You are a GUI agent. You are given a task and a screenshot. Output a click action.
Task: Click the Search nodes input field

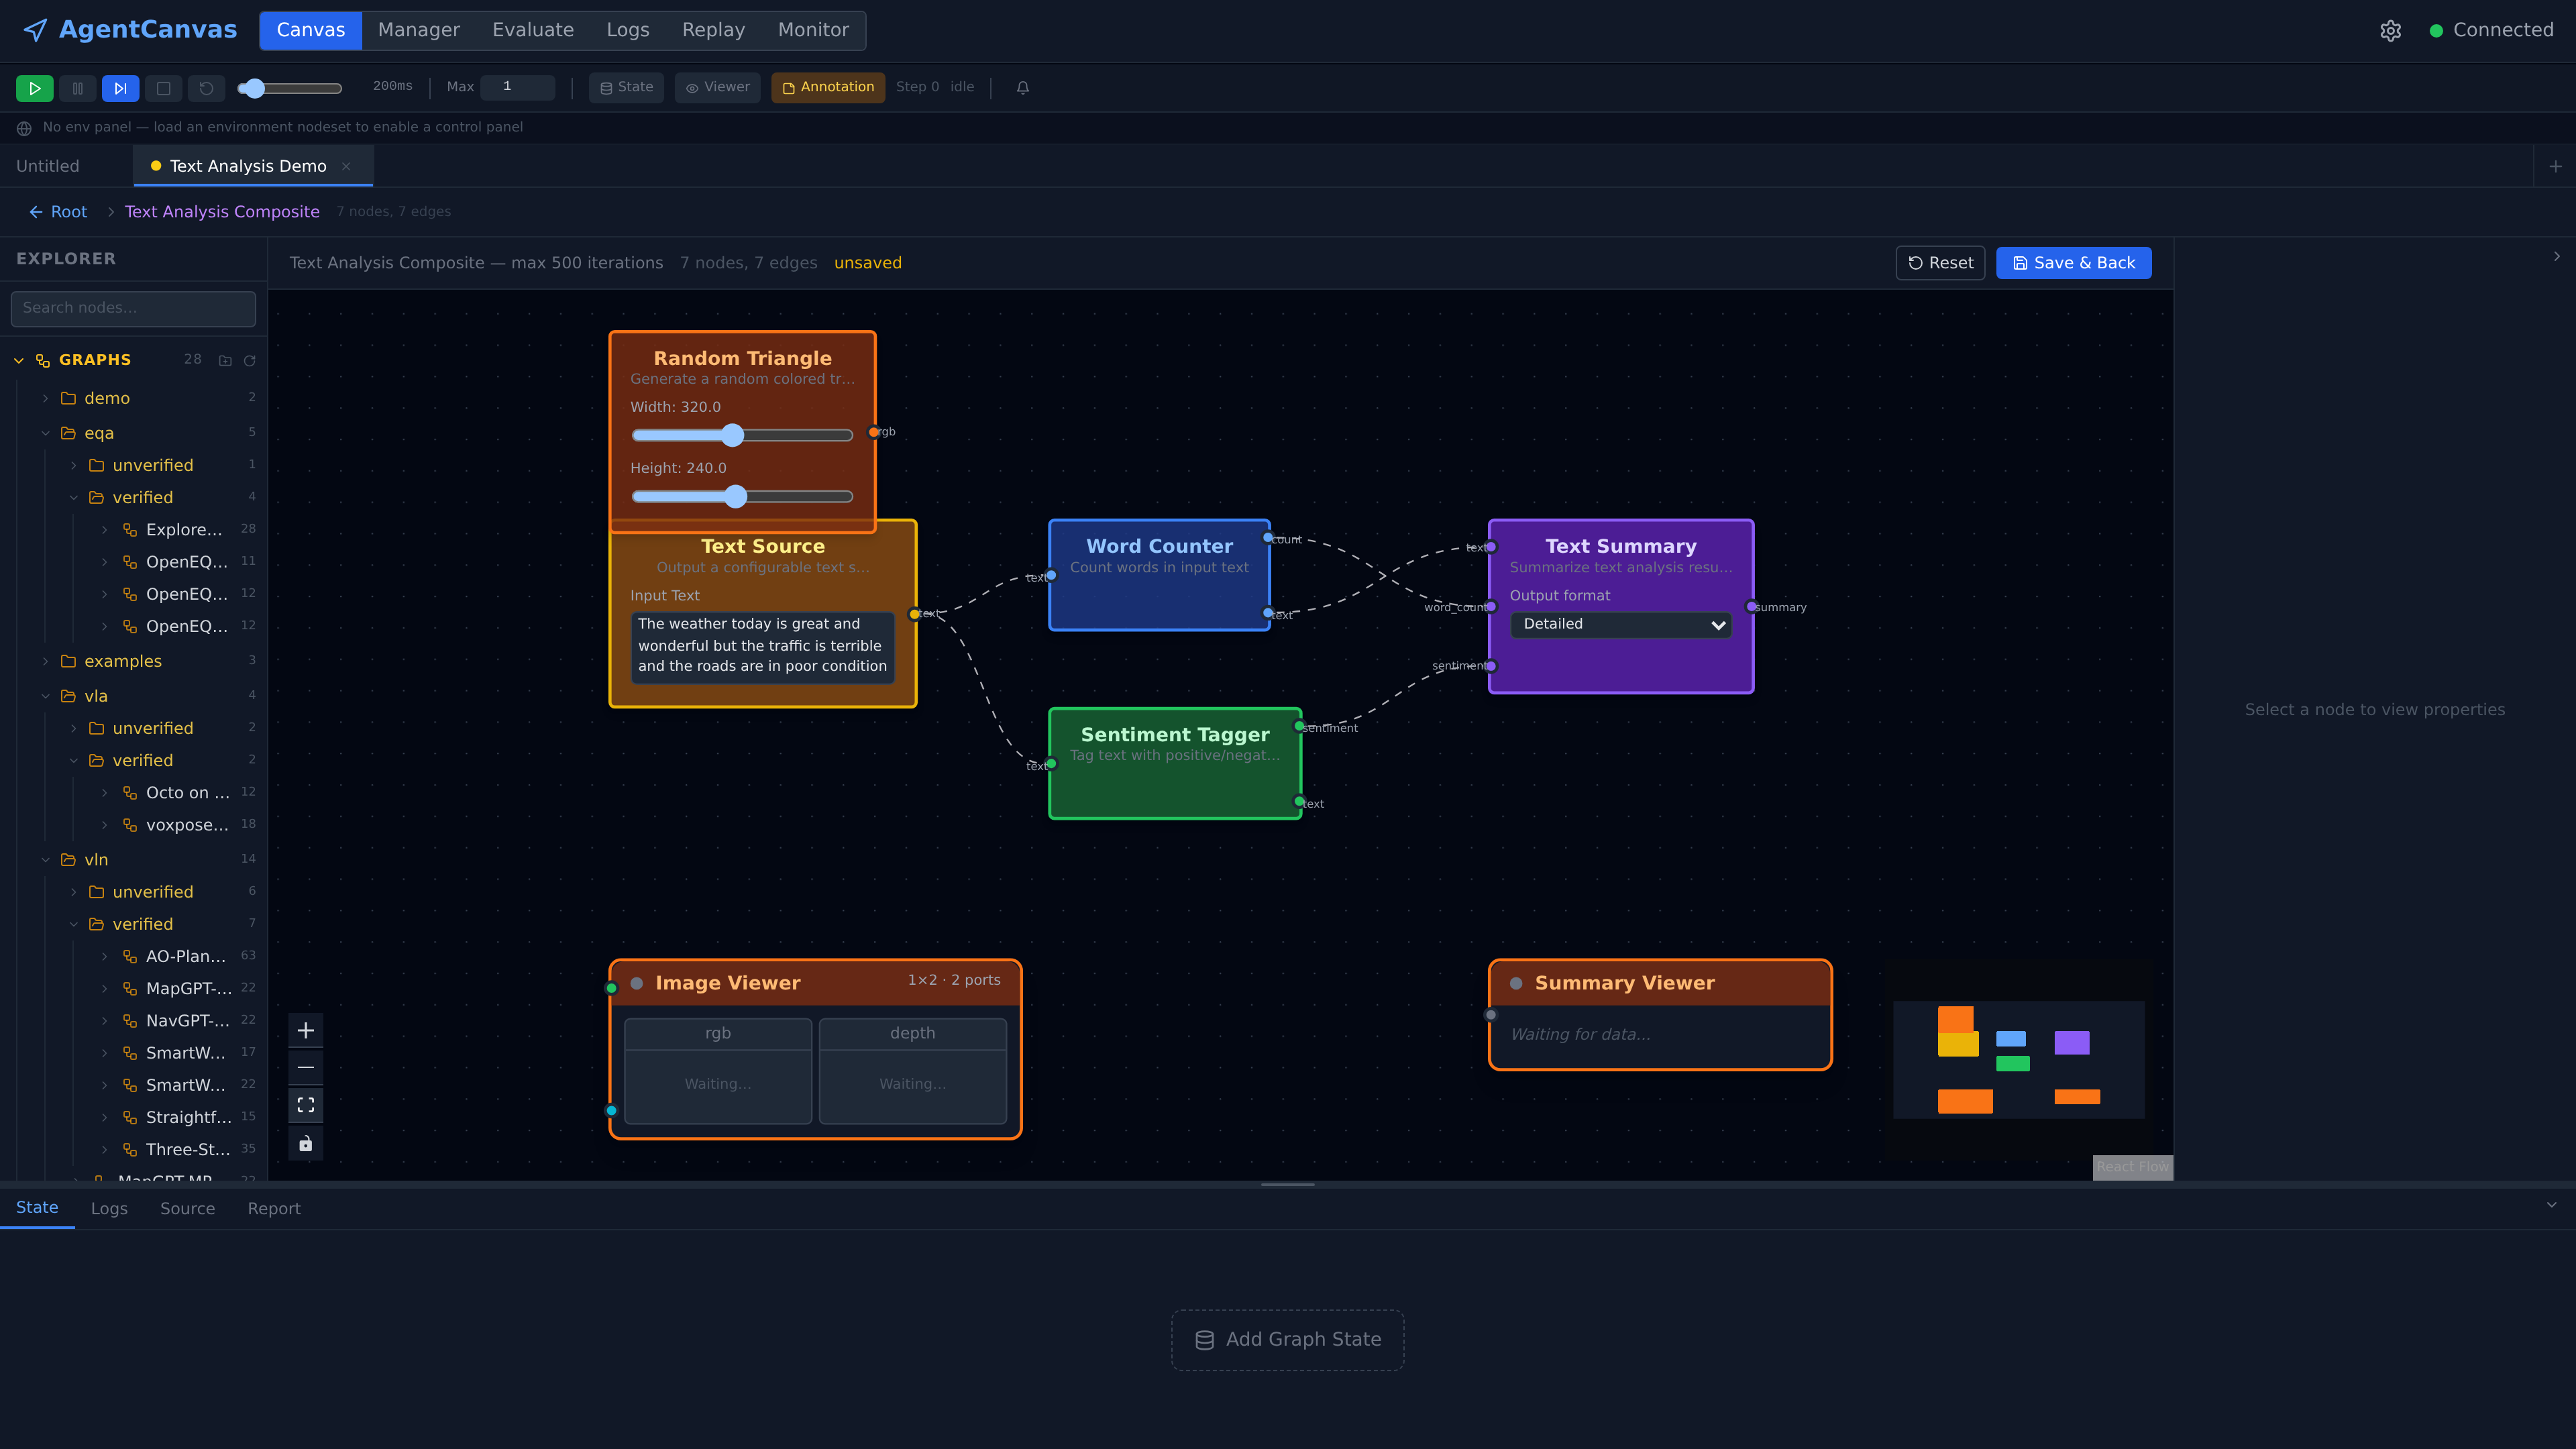(133, 308)
